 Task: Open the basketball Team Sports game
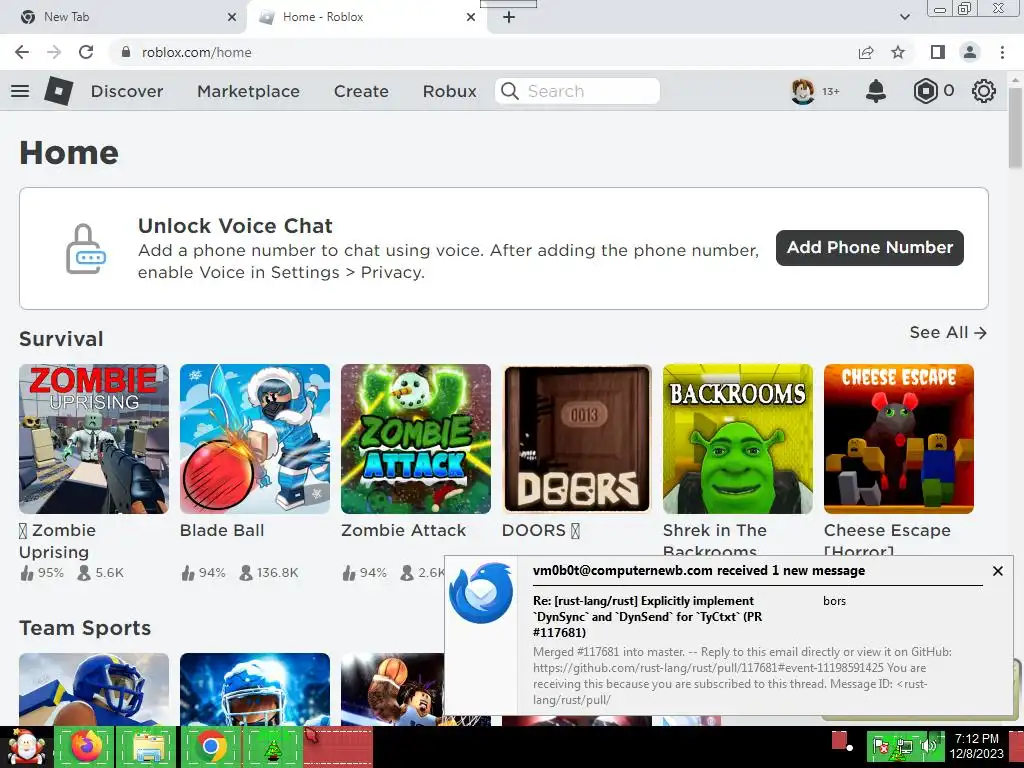pyautogui.click(x=392, y=689)
